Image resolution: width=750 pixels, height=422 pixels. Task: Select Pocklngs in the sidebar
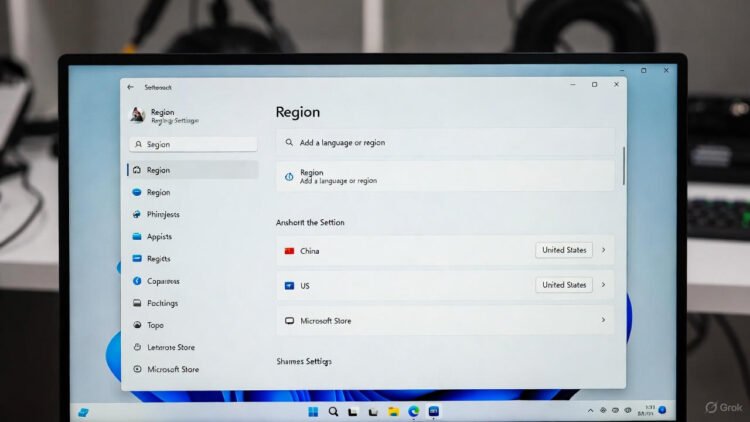point(162,303)
